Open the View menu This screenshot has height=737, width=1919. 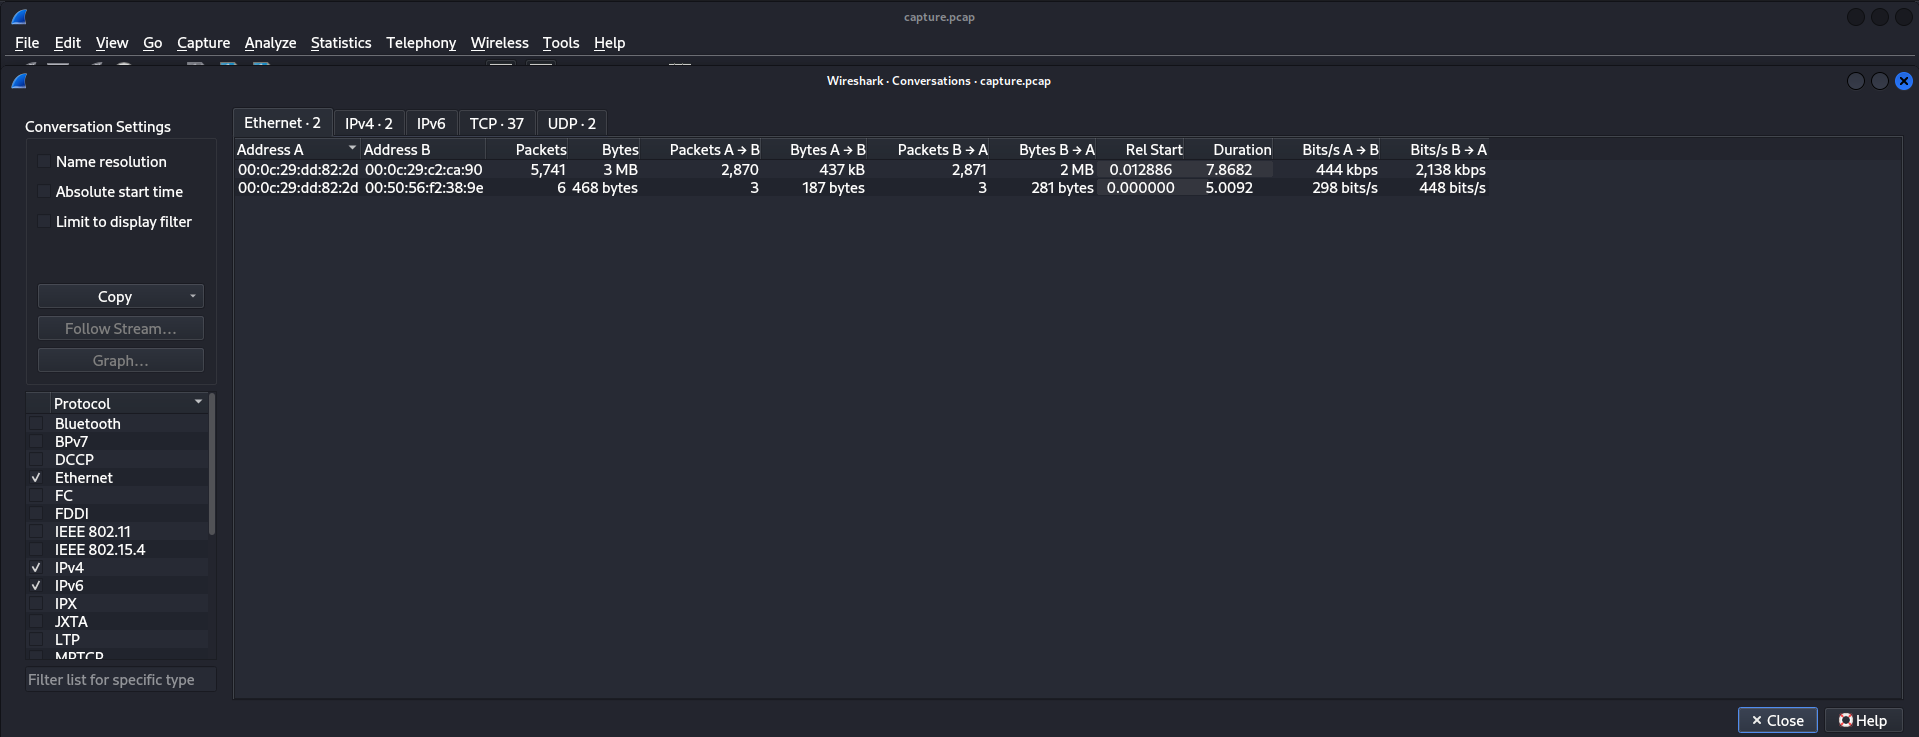click(x=112, y=43)
